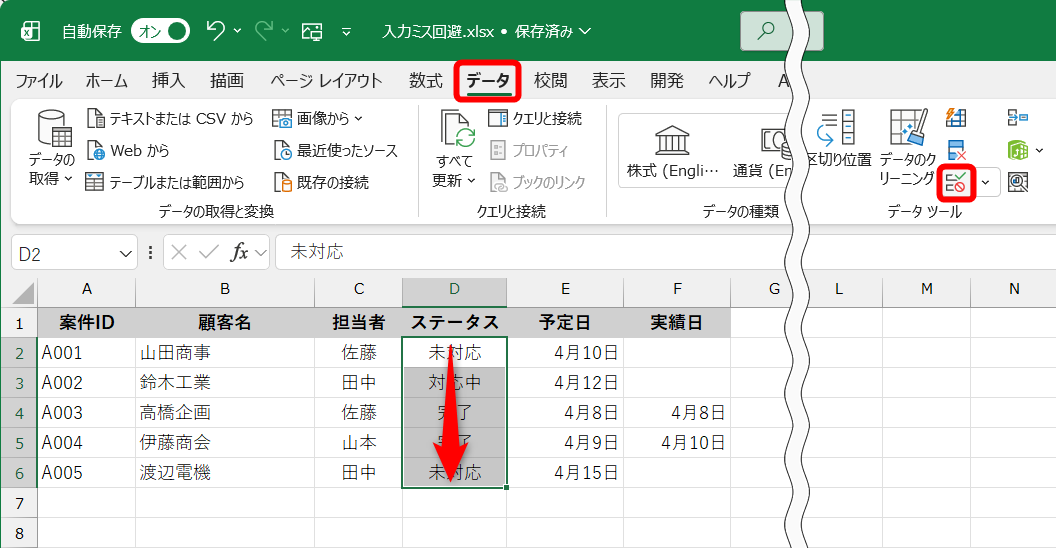Expand the すべて更新 dropdown arrow
1056x548 pixels.
click(471, 180)
